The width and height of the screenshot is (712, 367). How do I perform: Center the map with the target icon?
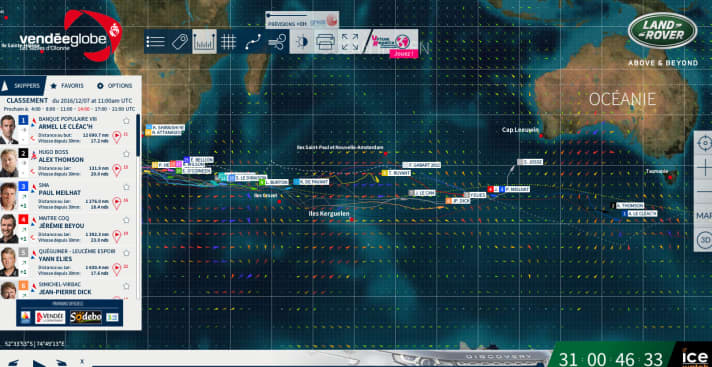tap(704, 144)
